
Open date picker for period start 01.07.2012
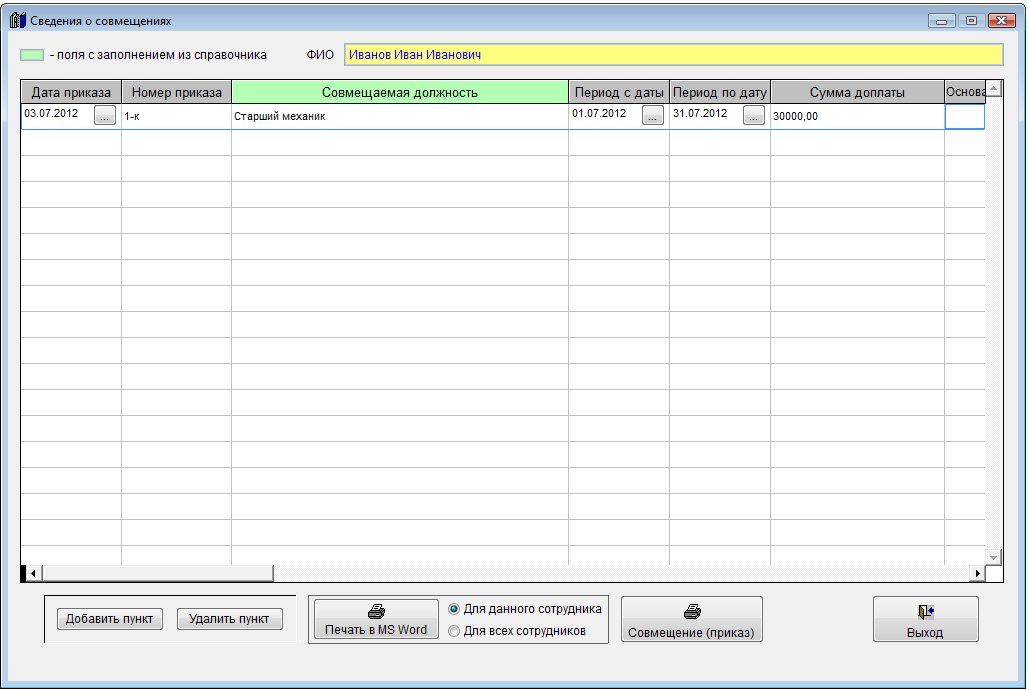click(652, 115)
